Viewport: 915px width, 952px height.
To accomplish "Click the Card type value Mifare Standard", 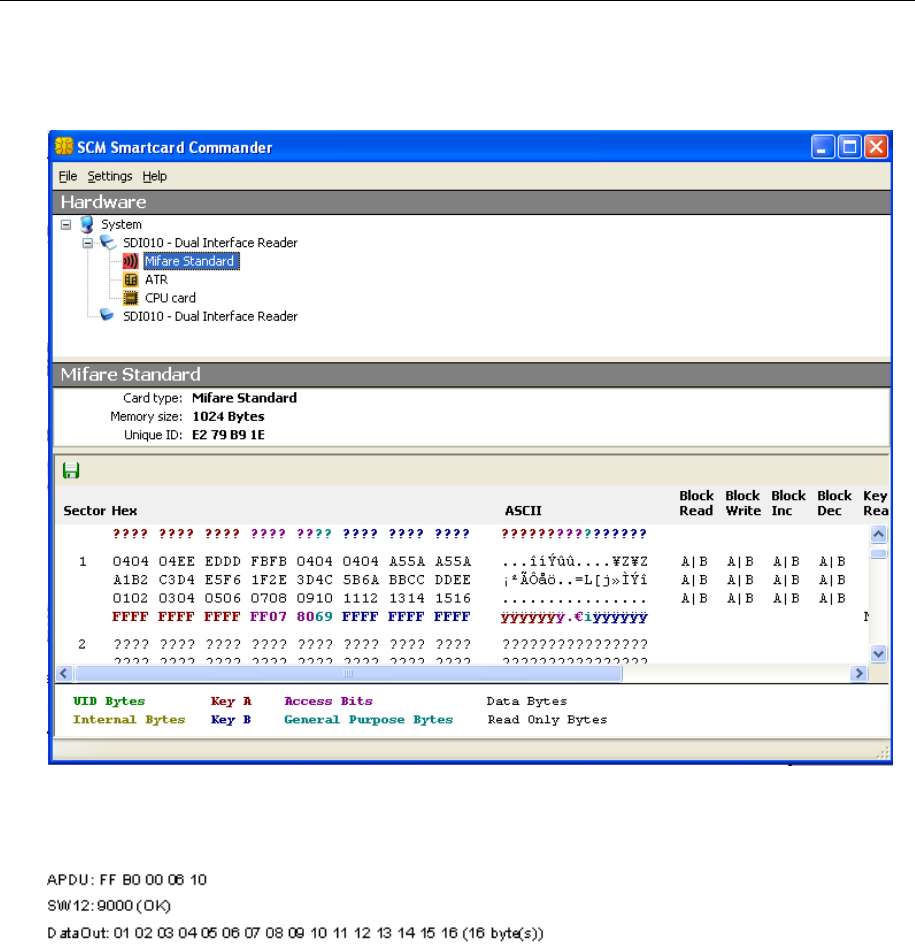I will 244,398.
